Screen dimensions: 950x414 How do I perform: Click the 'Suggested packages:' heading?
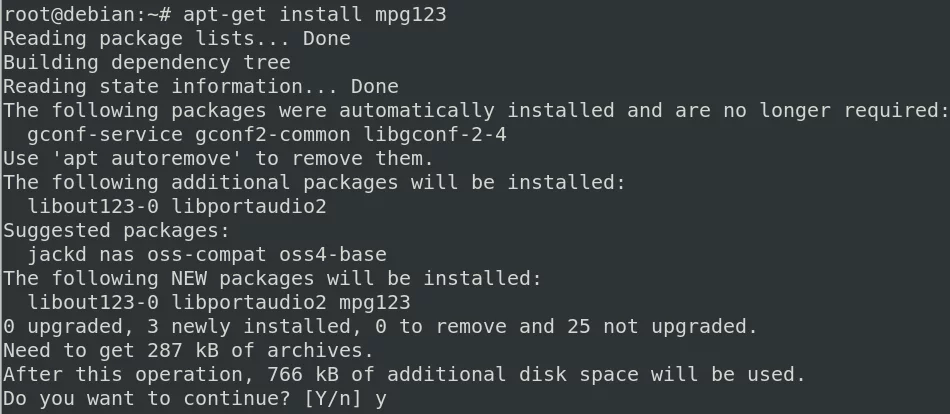(x=117, y=231)
